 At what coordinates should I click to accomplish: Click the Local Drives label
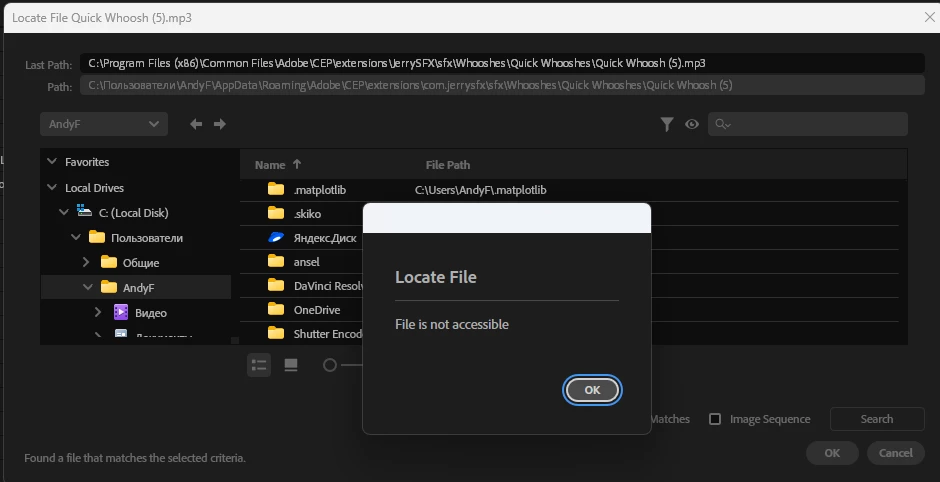tap(94, 188)
